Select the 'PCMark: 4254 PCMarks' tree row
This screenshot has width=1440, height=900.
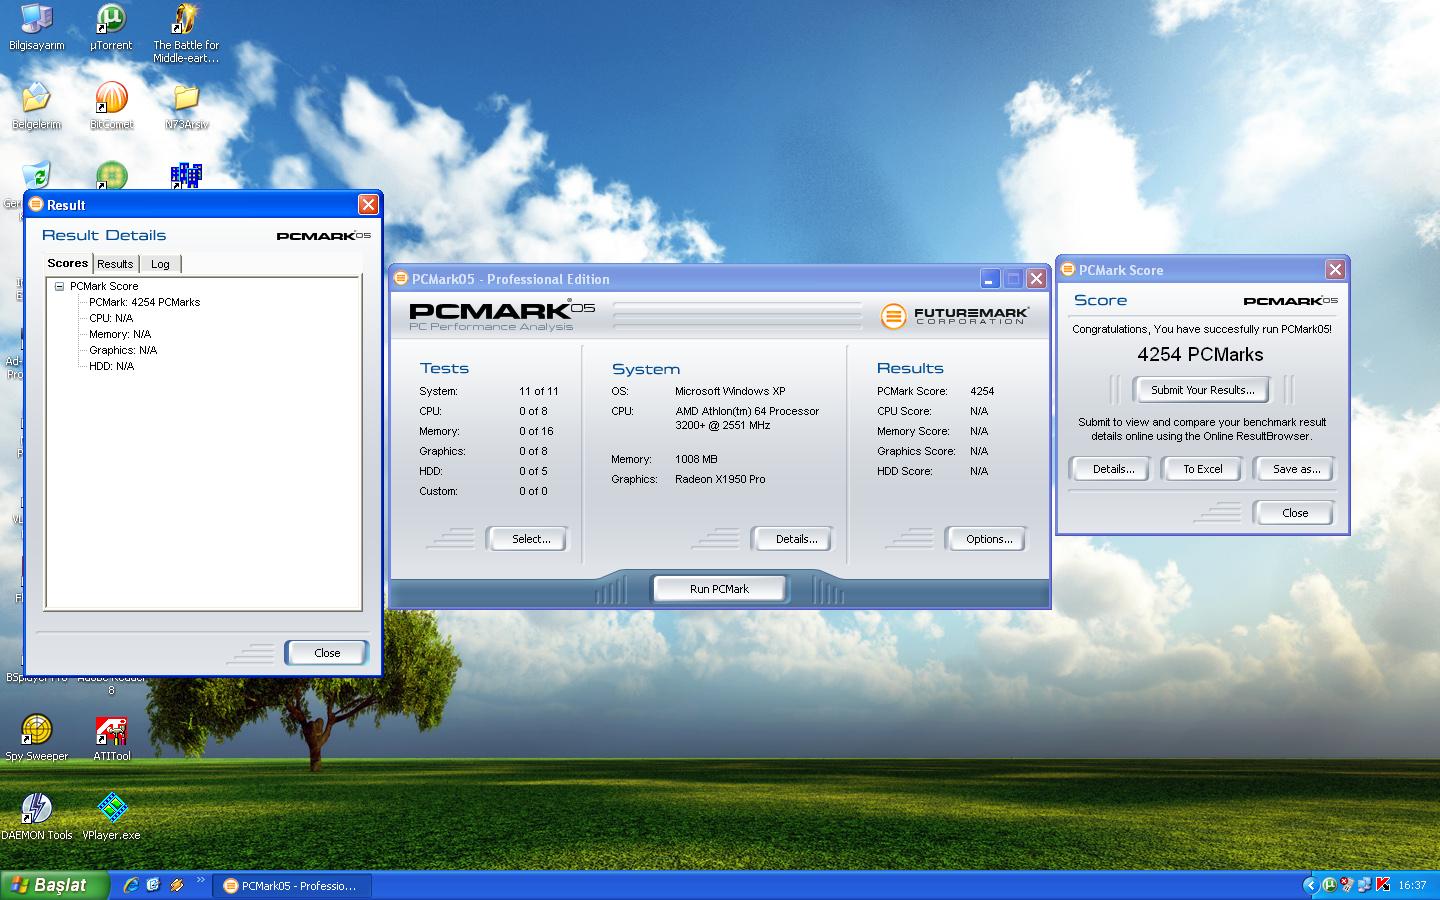[144, 302]
